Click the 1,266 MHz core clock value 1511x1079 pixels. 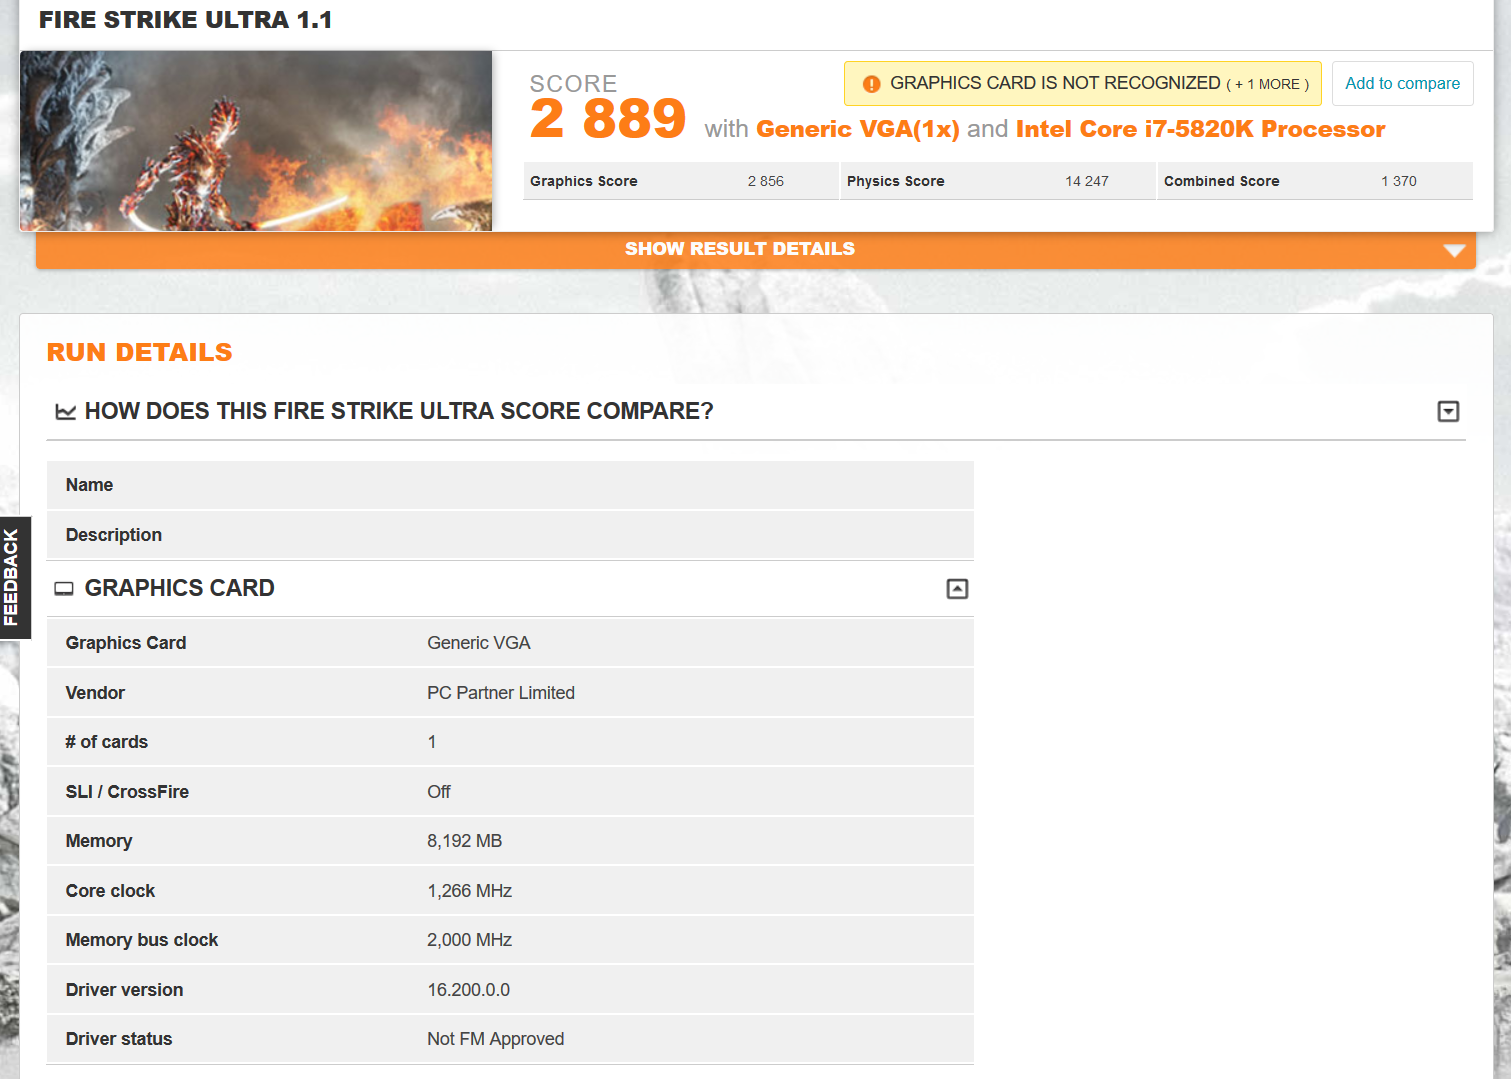(x=469, y=891)
